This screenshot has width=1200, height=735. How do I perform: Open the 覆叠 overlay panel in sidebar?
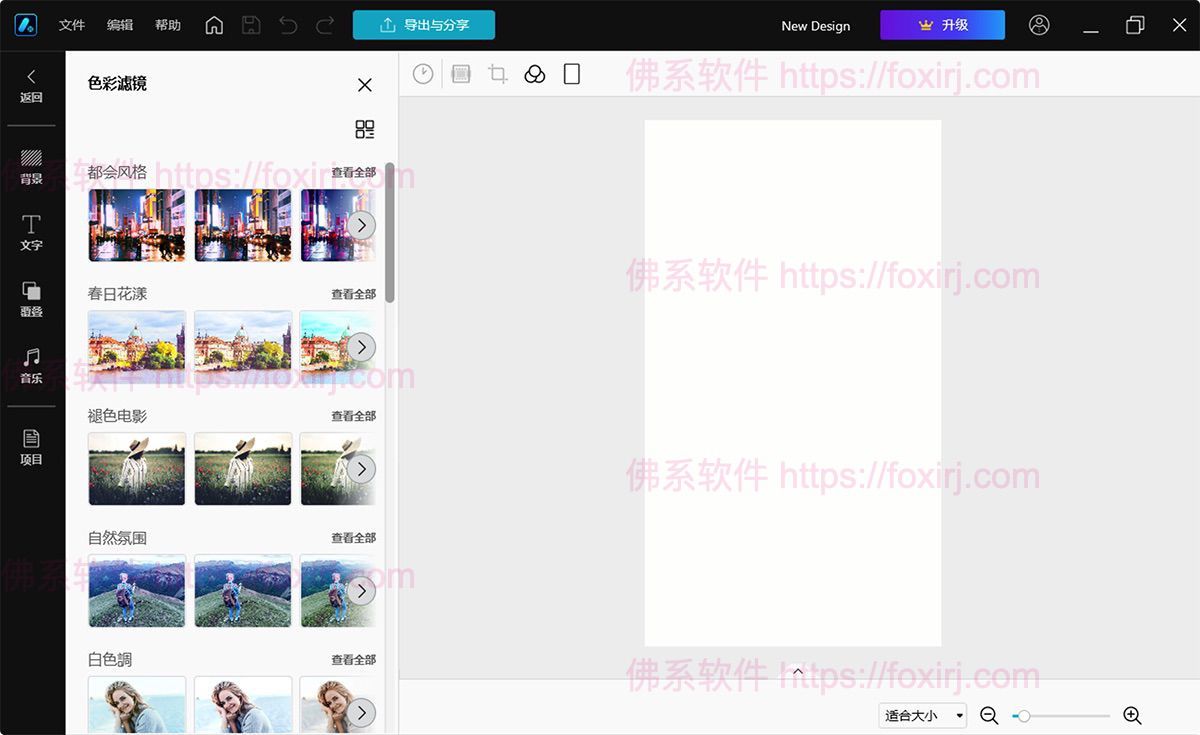coord(30,301)
